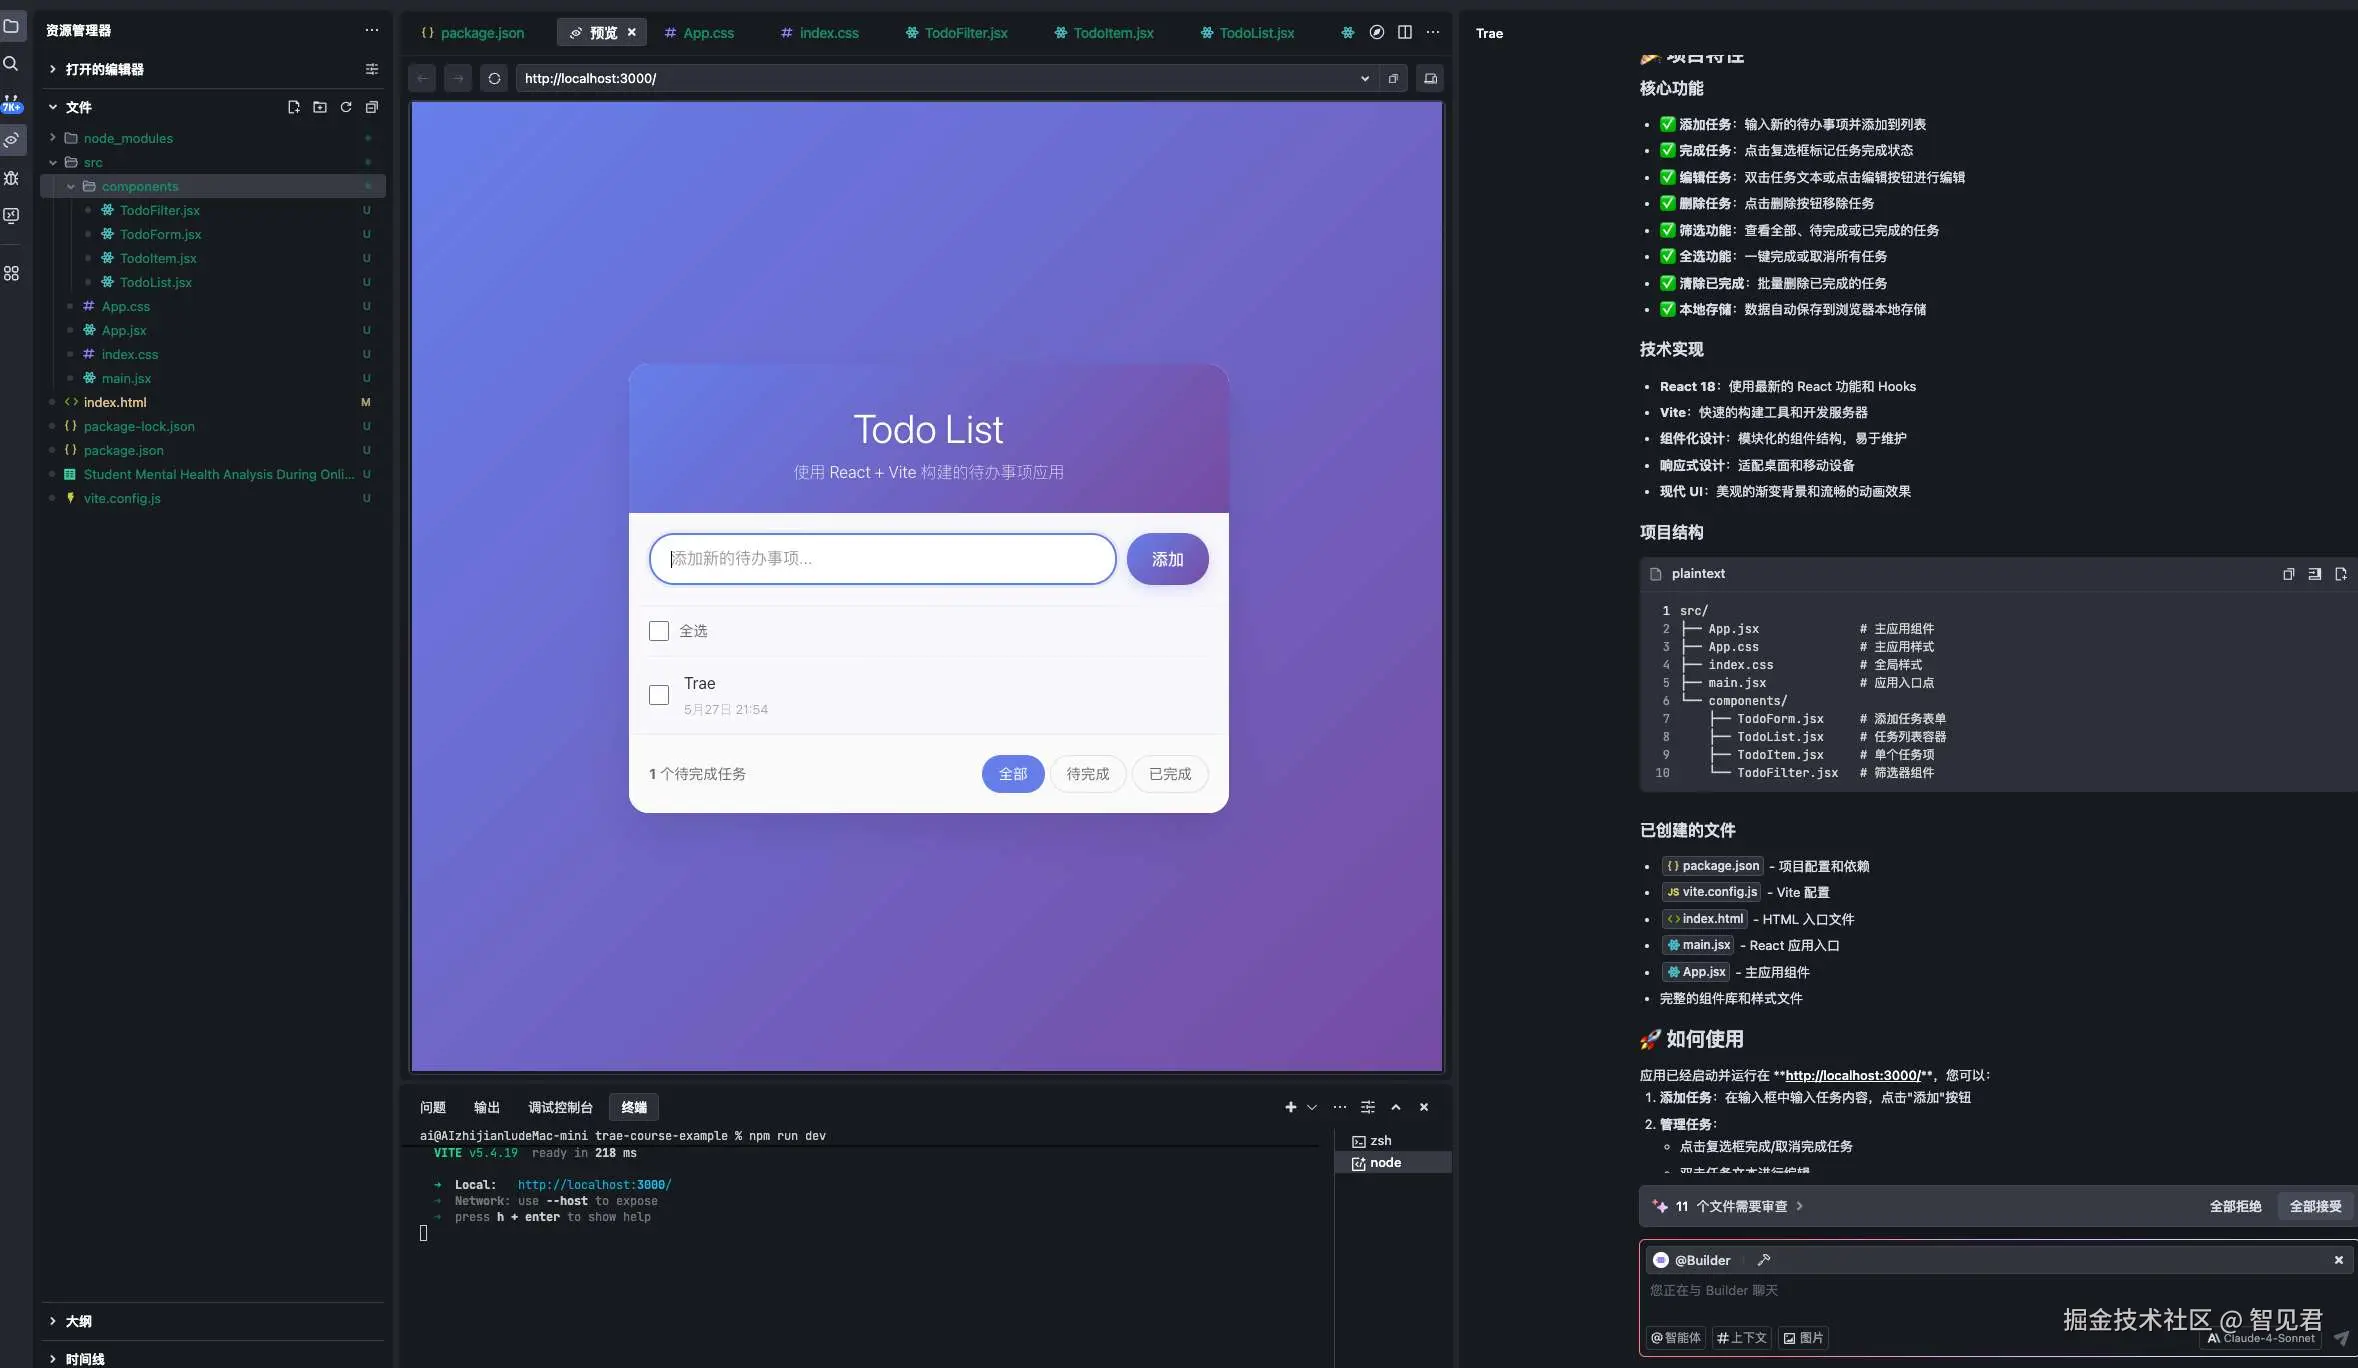This screenshot has height=1368, width=2358.
Task: Check the 全选 select-all checkbox
Action: (x=659, y=631)
